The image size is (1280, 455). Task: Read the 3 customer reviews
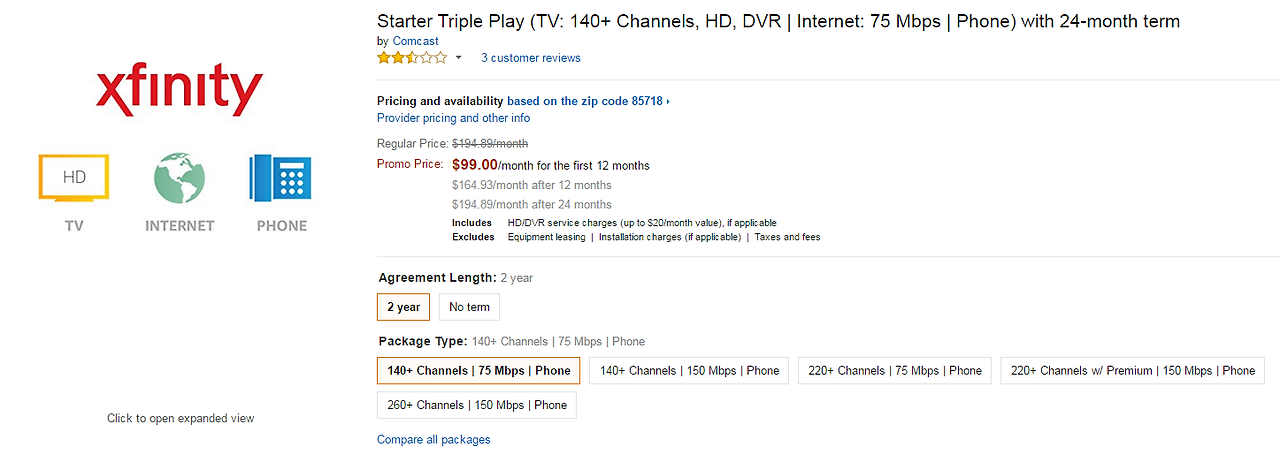(x=531, y=58)
